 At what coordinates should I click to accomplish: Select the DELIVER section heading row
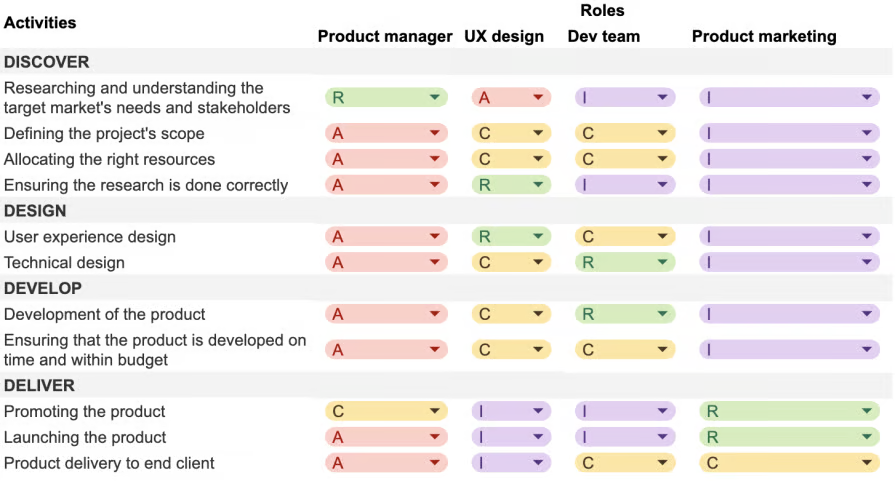[446, 385]
